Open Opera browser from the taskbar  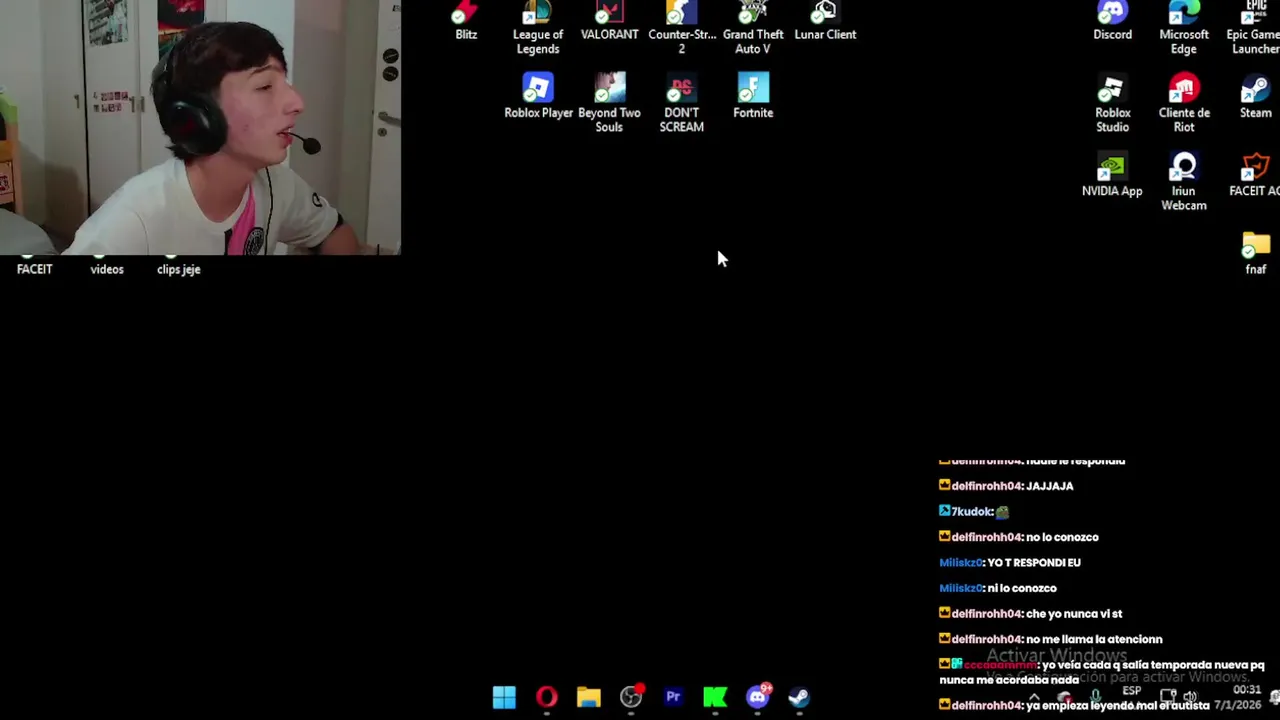coord(546,697)
